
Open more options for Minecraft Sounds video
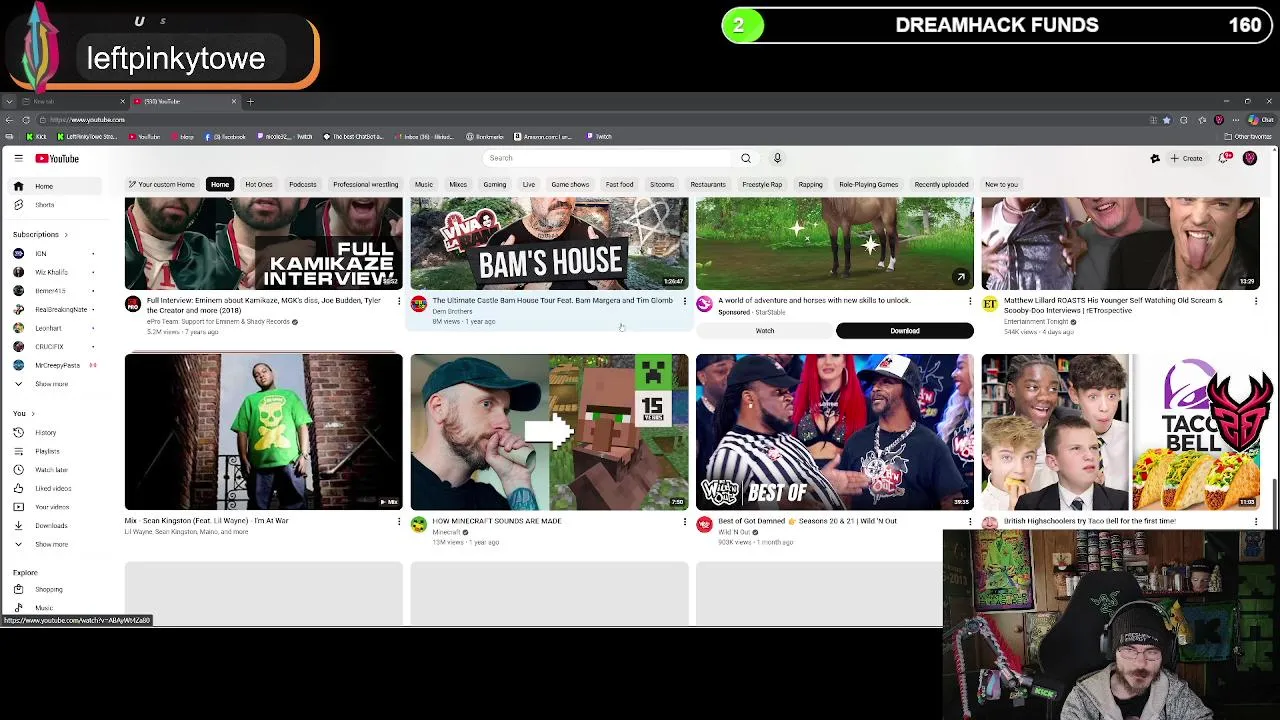coord(684,521)
